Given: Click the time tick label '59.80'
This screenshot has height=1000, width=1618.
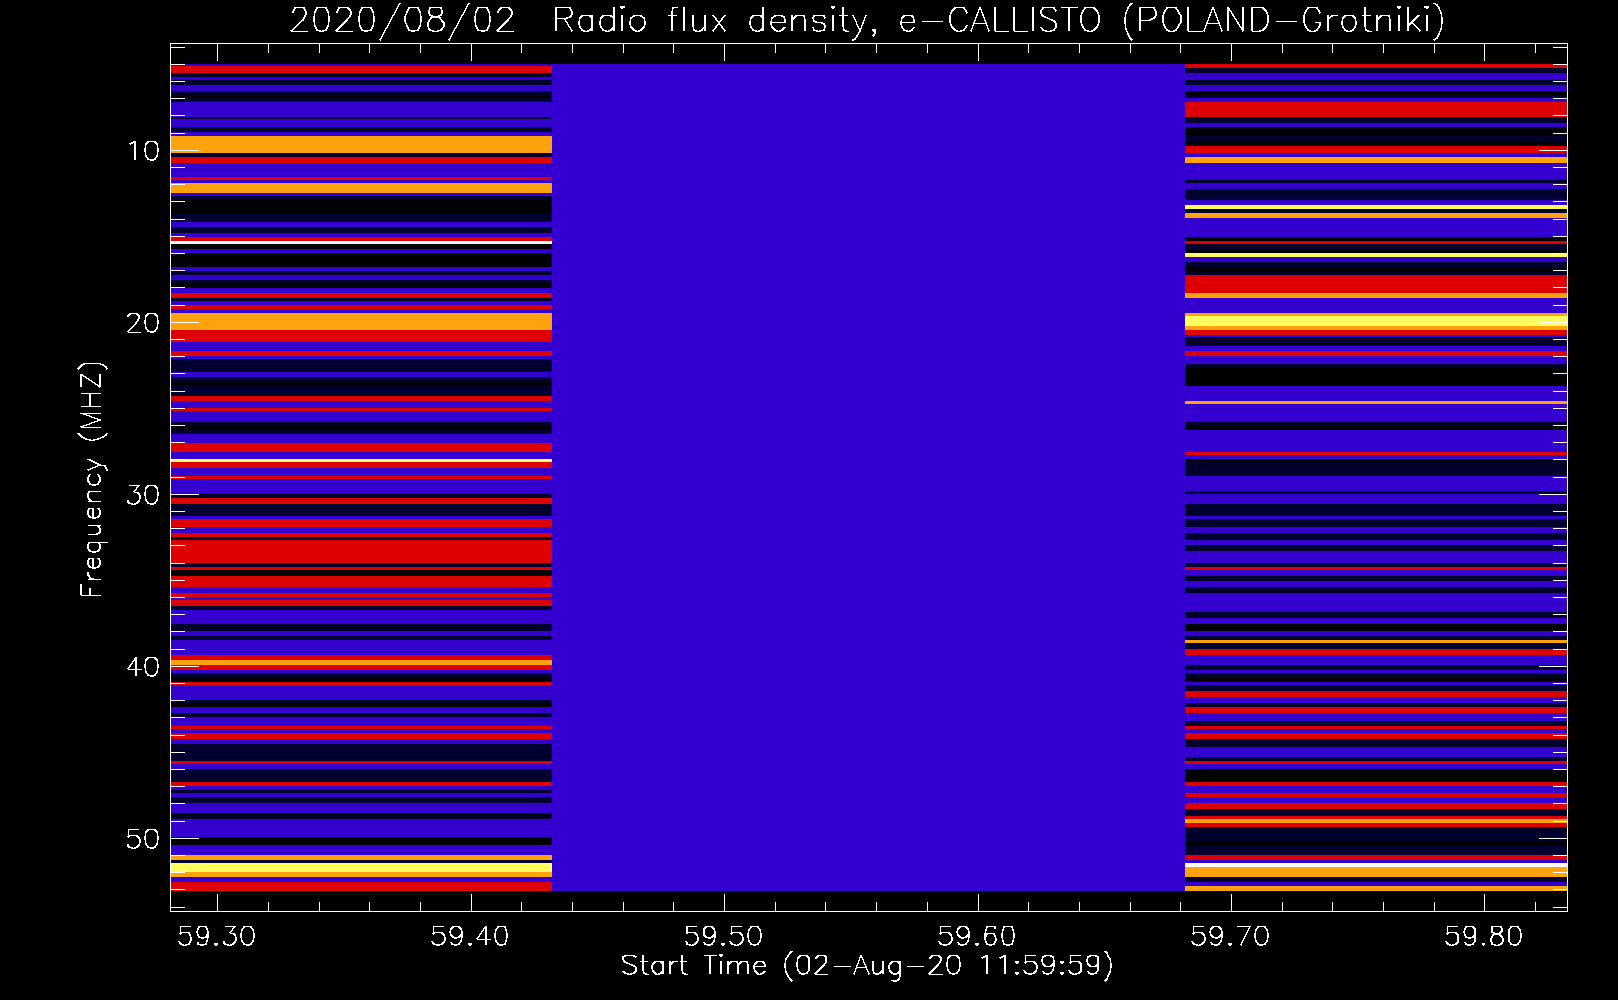Looking at the screenshot, I should (1483, 937).
